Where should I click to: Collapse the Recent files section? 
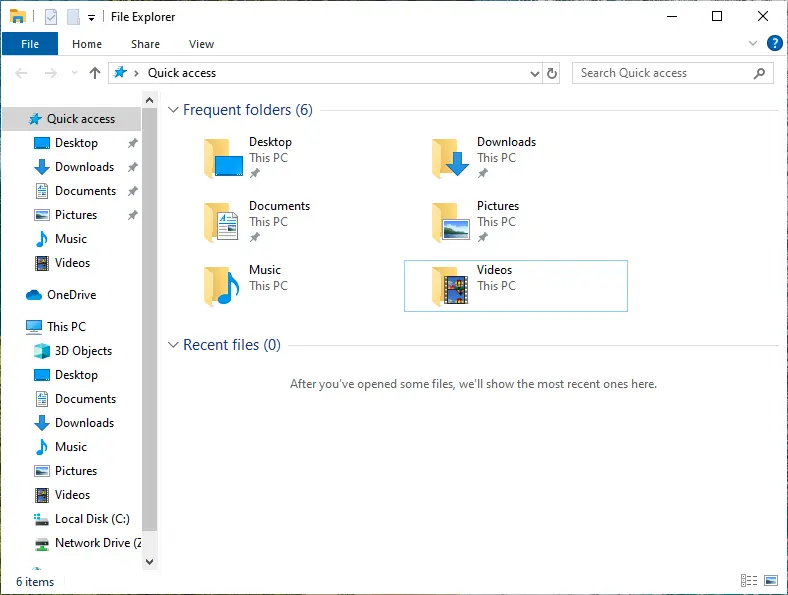(173, 345)
